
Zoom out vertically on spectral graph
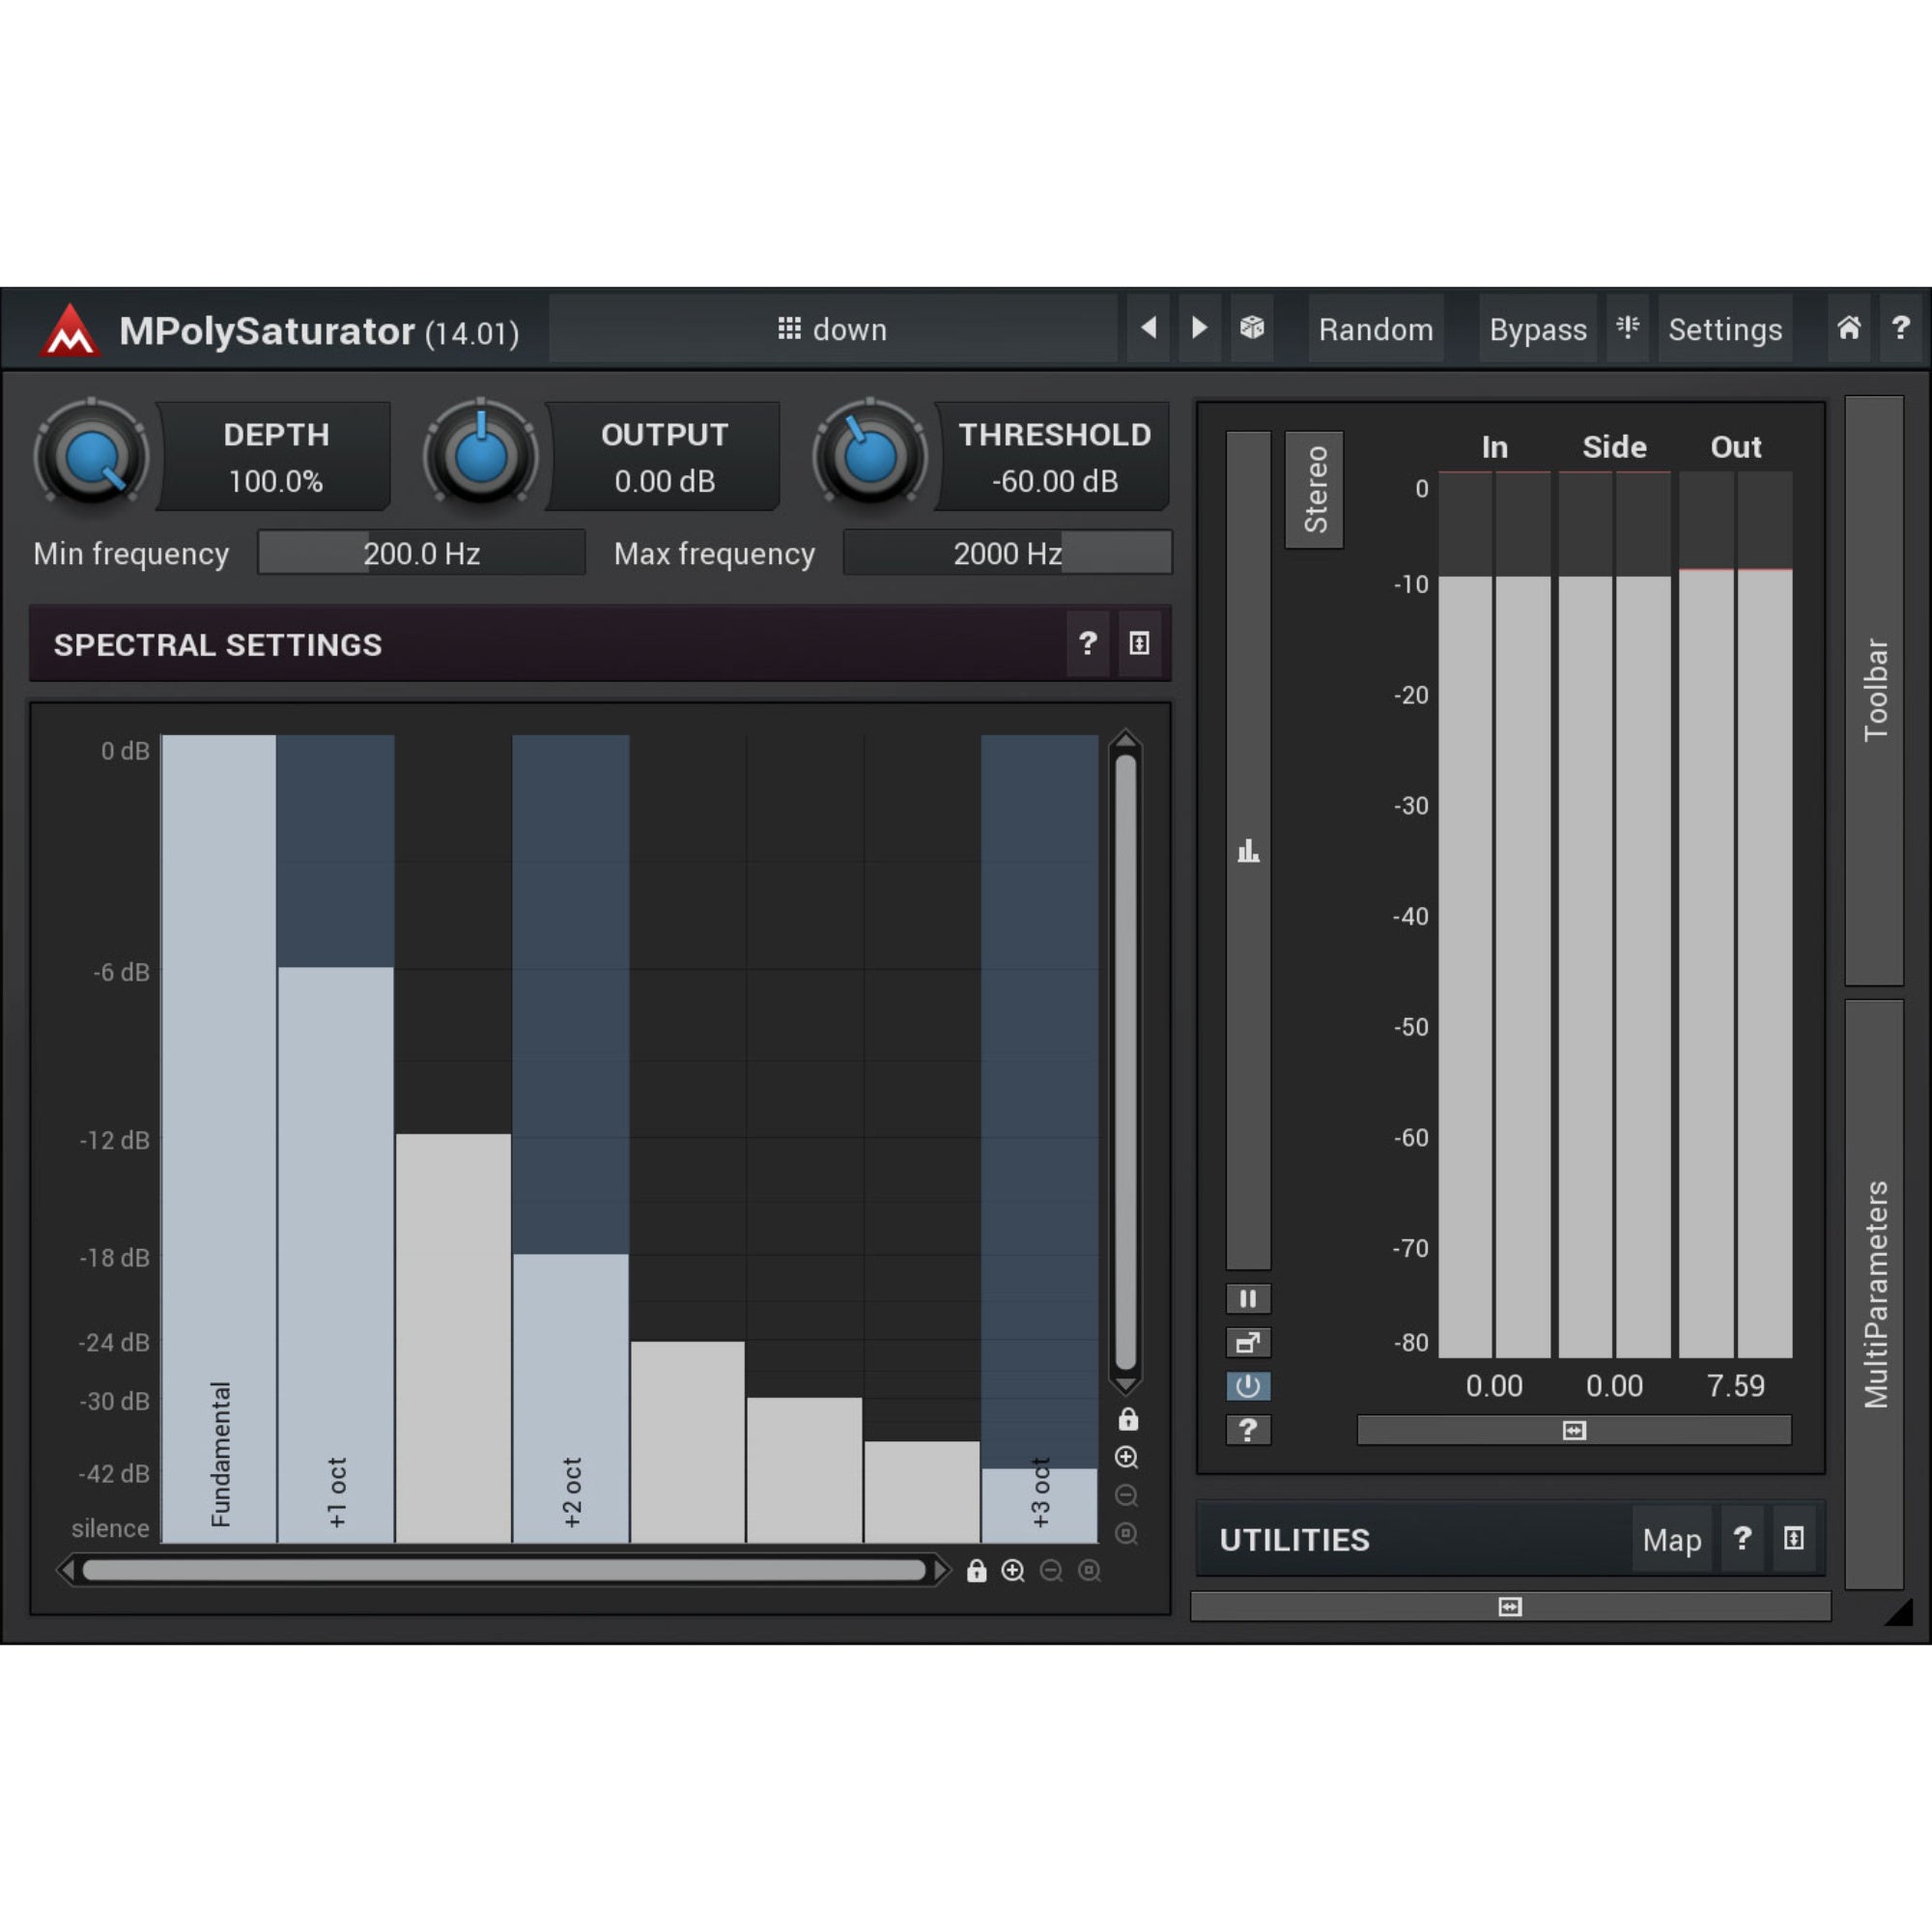point(1127,1496)
